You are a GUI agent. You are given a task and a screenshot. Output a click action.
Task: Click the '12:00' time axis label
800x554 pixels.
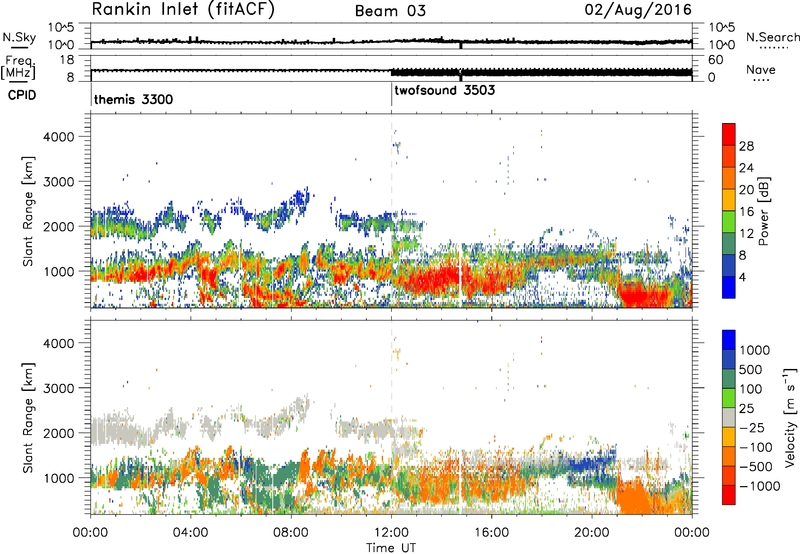point(391,533)
